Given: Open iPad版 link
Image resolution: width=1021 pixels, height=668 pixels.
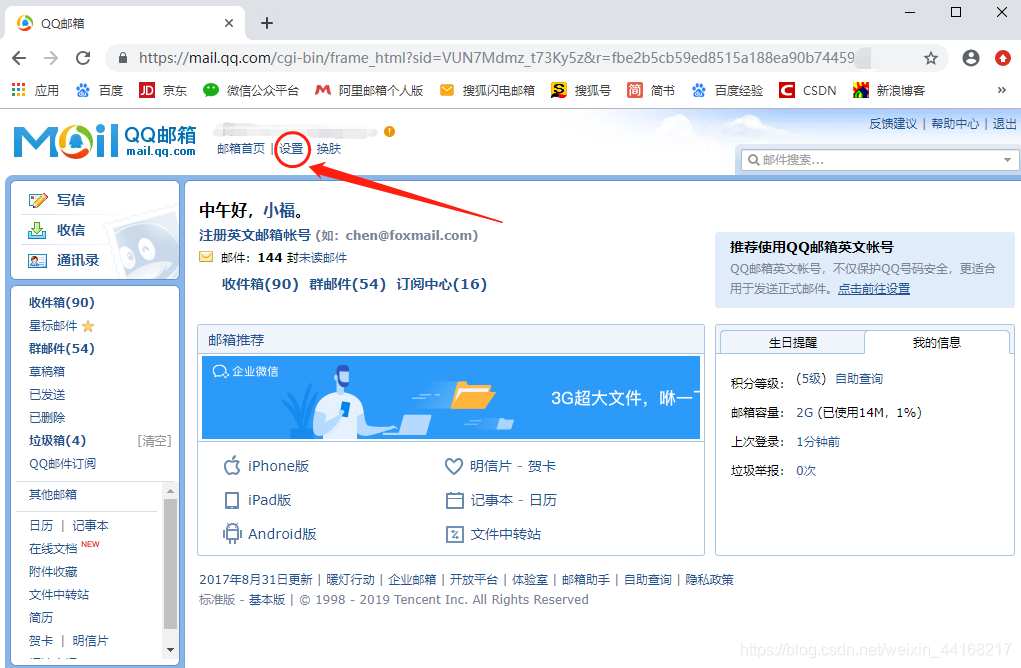Looking at the screenshot, I should point(257,500).
